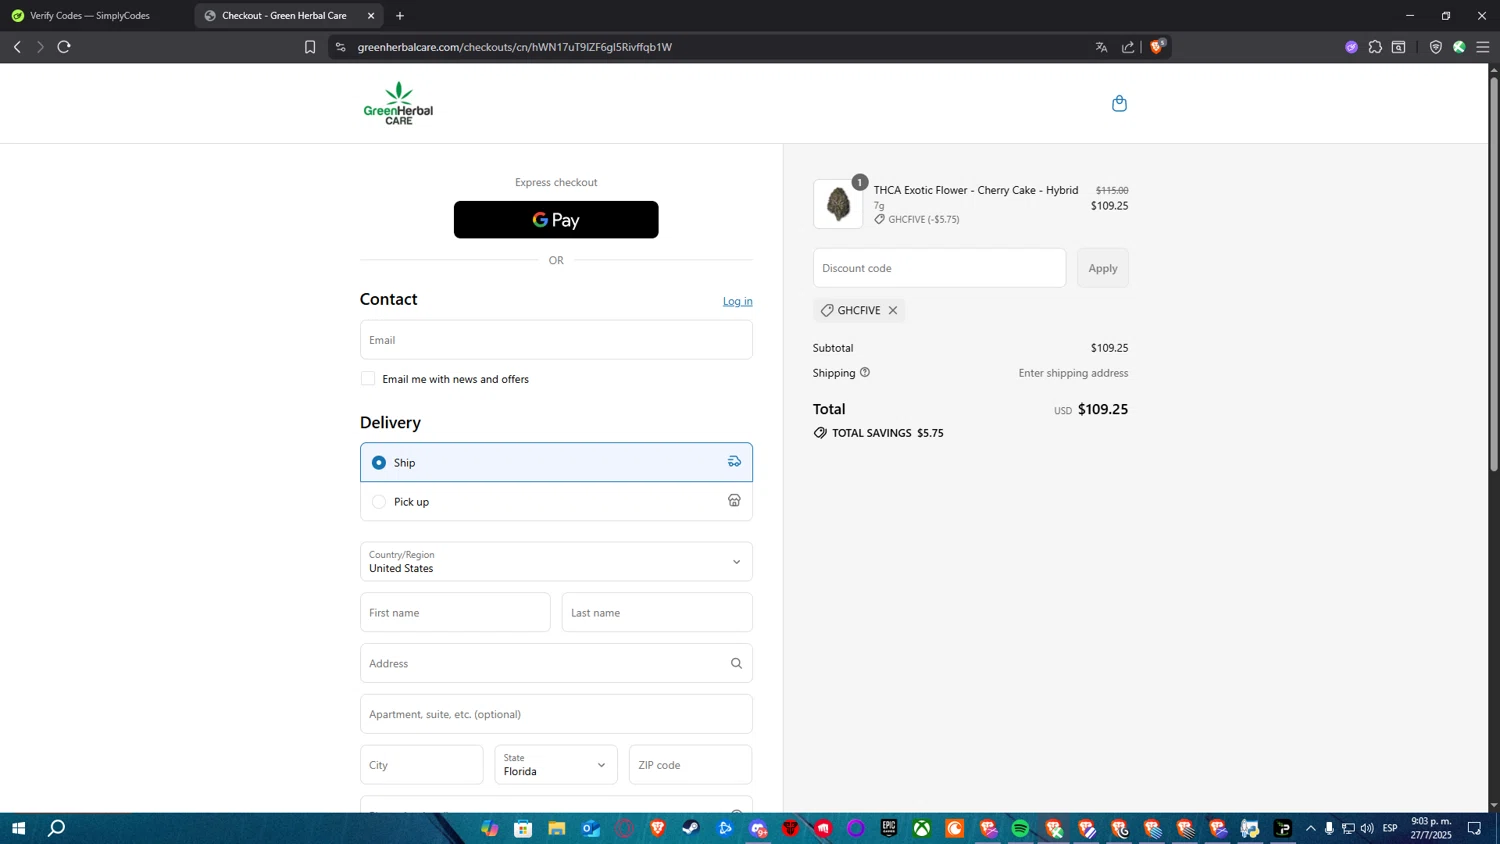The height and width of the screenshot is (844, 1500).
Task: Click the Apartment, suite, etc. field
Action: tap(556, 714)
